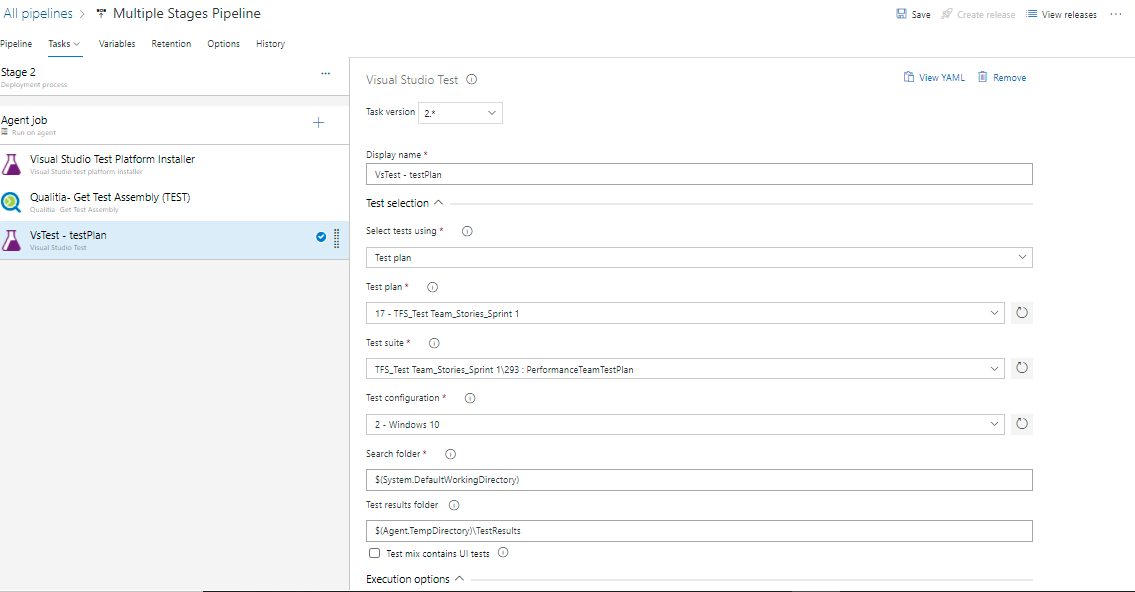This screenshot has height=592, width=1135.
Task: Refresh the Test plan list
Action: coord(1021,313)
